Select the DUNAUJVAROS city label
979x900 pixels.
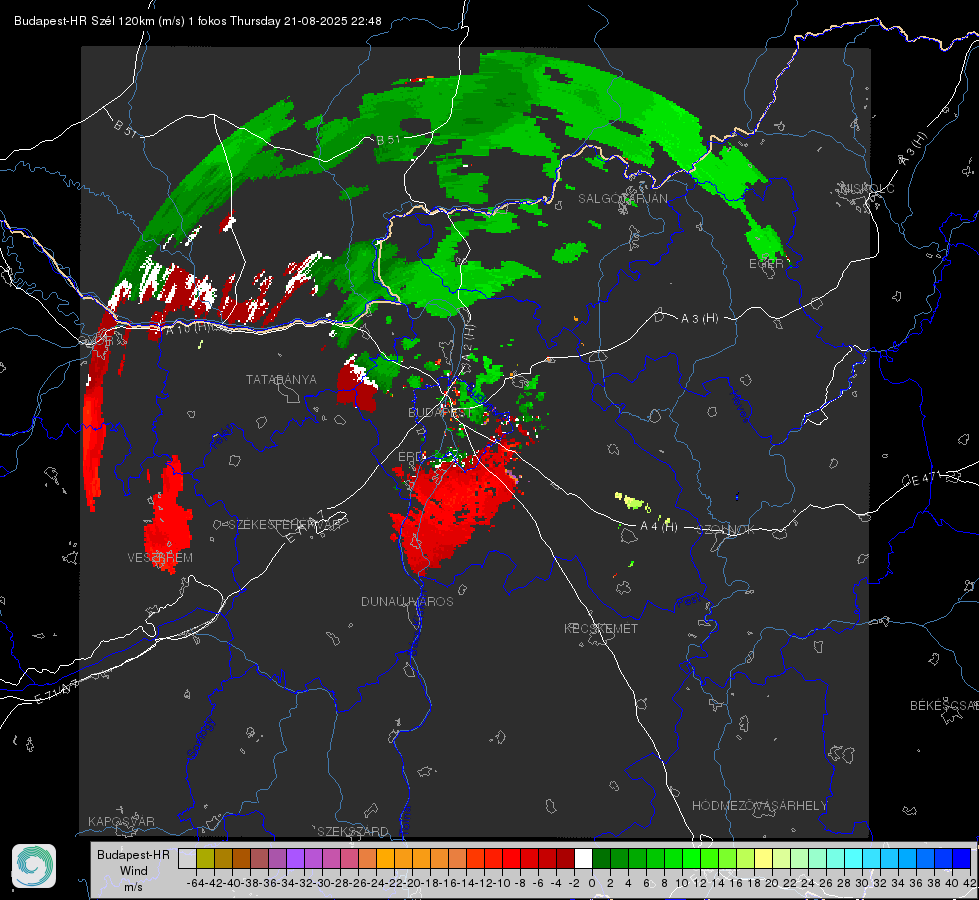coord(407,601)
